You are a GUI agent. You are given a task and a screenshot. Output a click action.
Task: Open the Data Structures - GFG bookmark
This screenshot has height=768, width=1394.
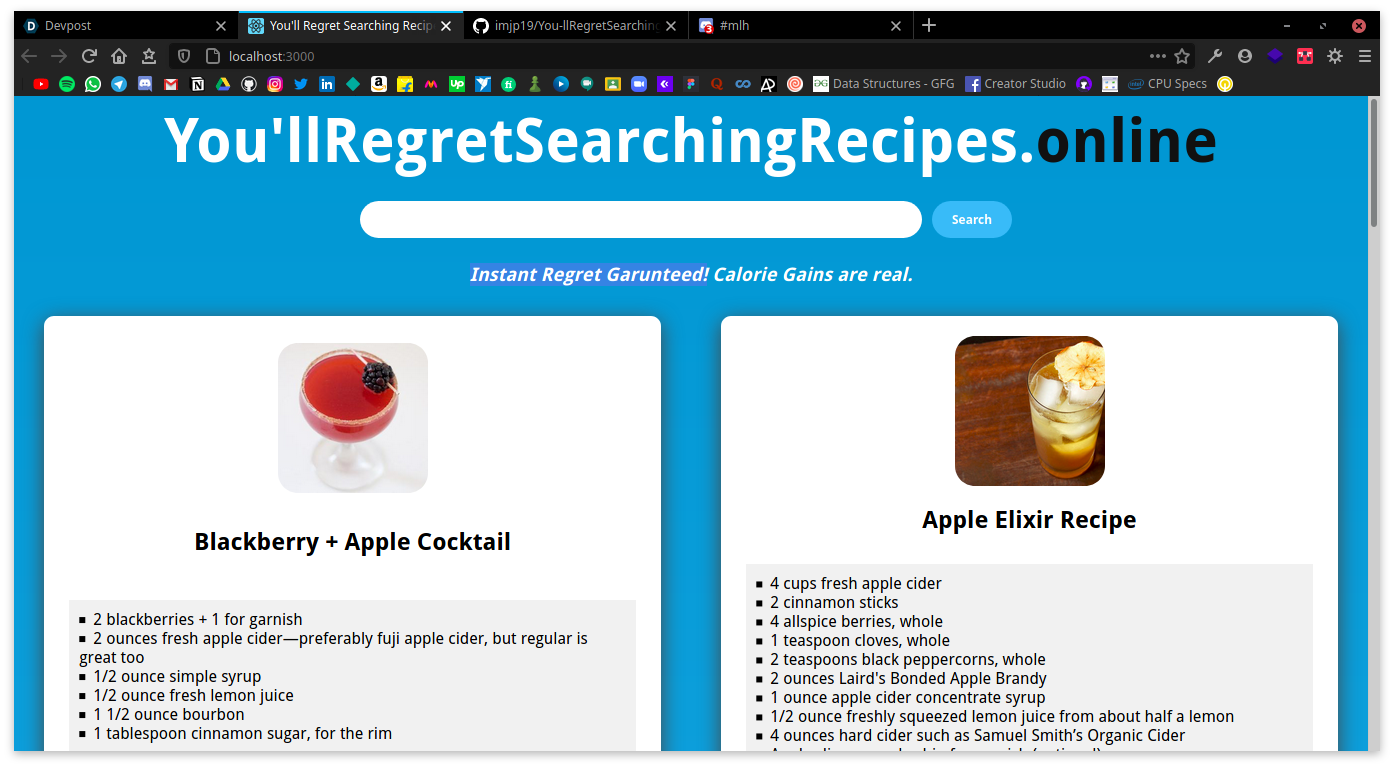click(x=884, y=84)
